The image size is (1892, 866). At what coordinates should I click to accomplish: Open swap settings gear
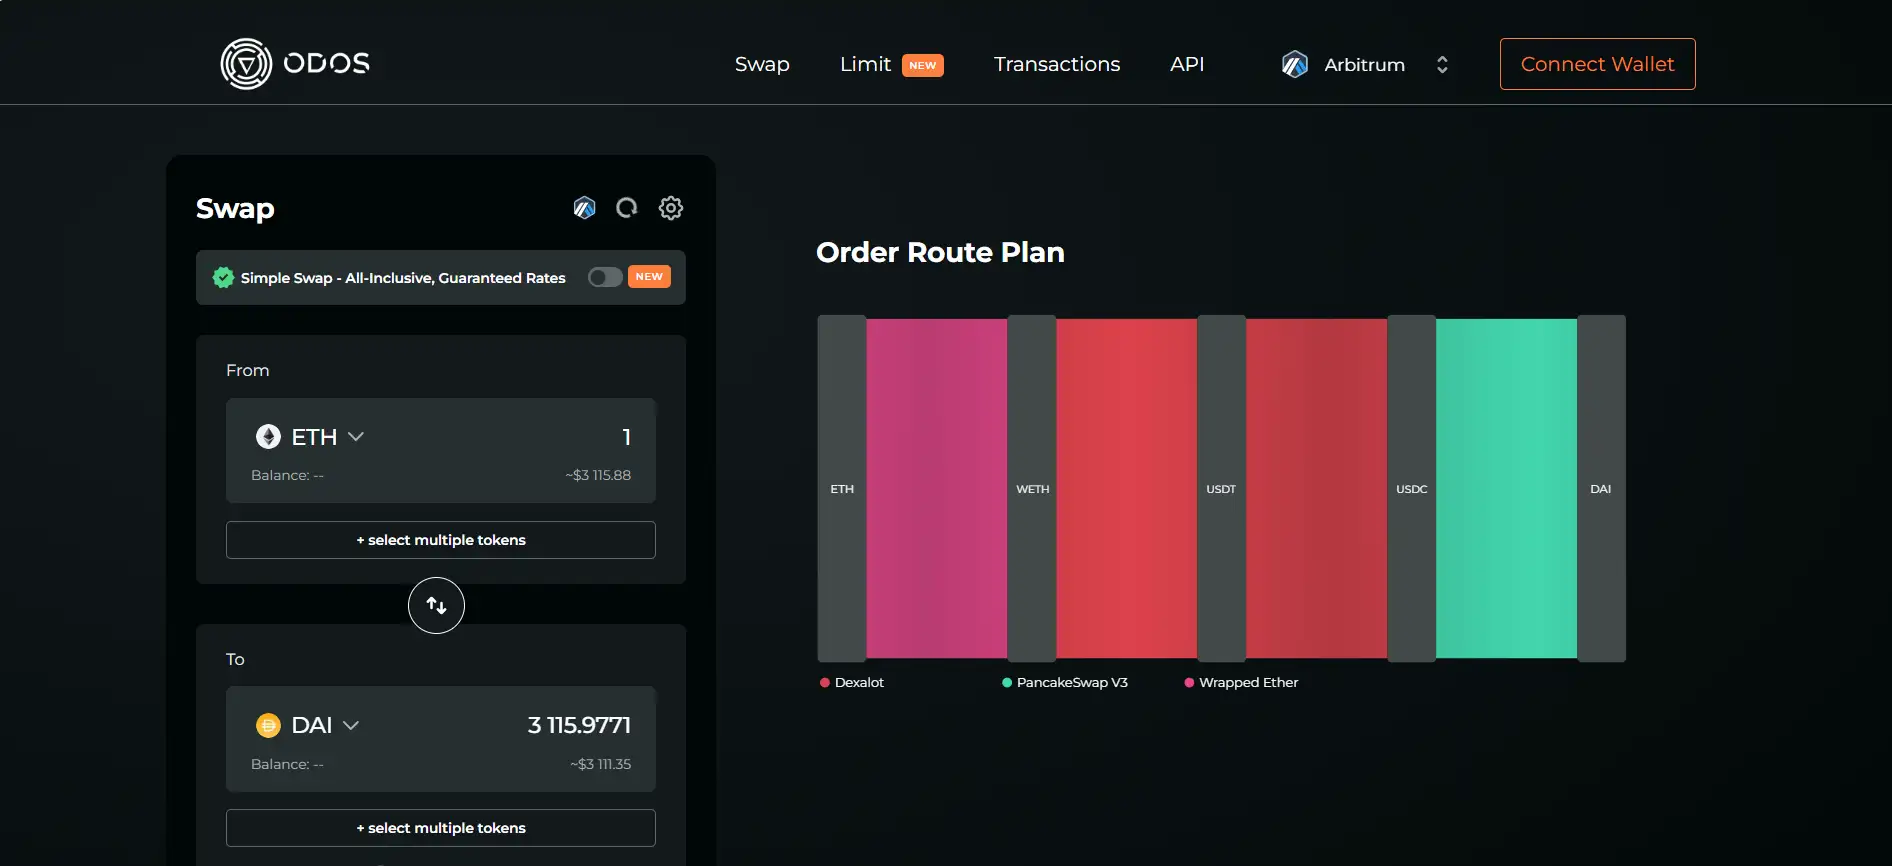(671, 208)
